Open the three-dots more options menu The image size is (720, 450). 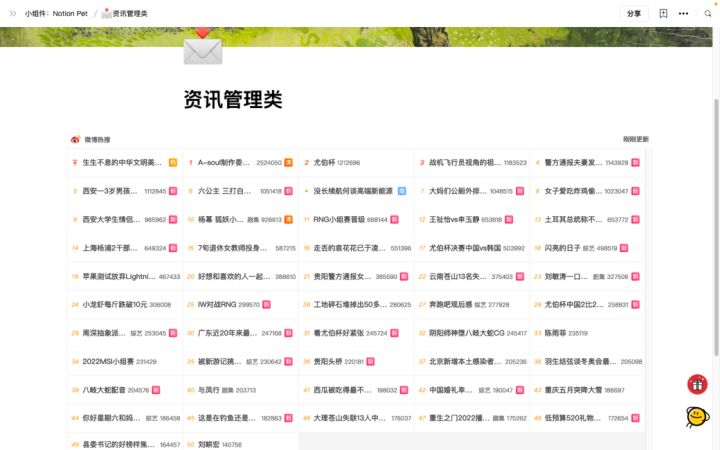point(683,13)
